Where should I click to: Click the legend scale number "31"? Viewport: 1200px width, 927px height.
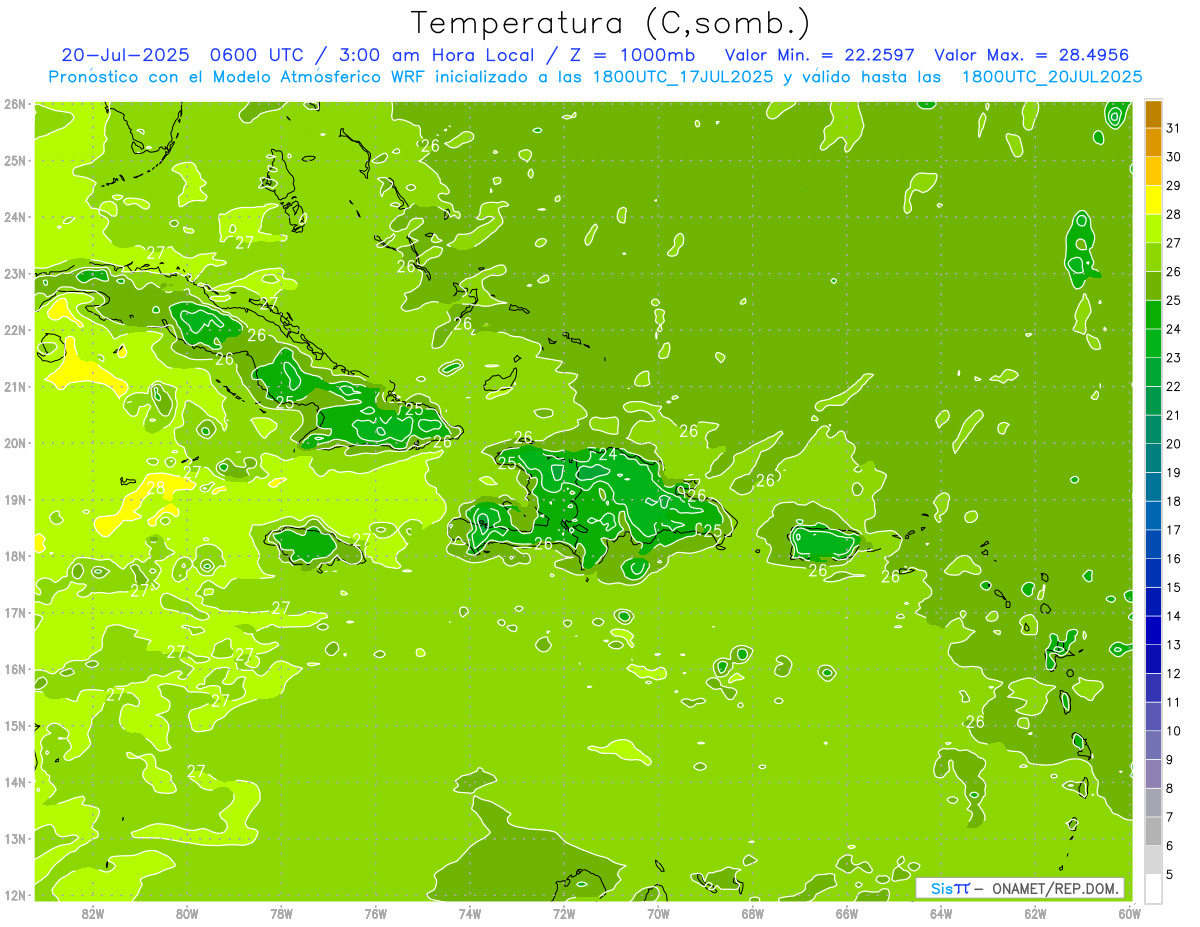1173,128
